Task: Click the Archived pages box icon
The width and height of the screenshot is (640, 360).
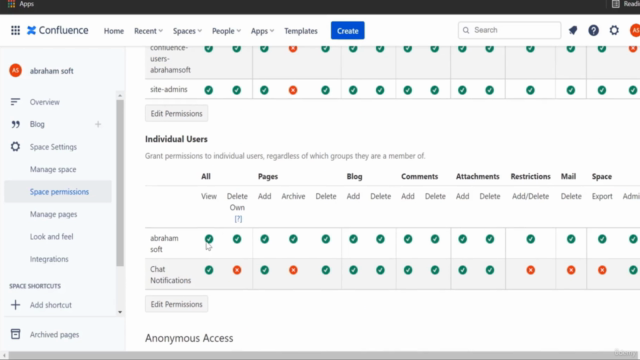Action: (15, 334)
